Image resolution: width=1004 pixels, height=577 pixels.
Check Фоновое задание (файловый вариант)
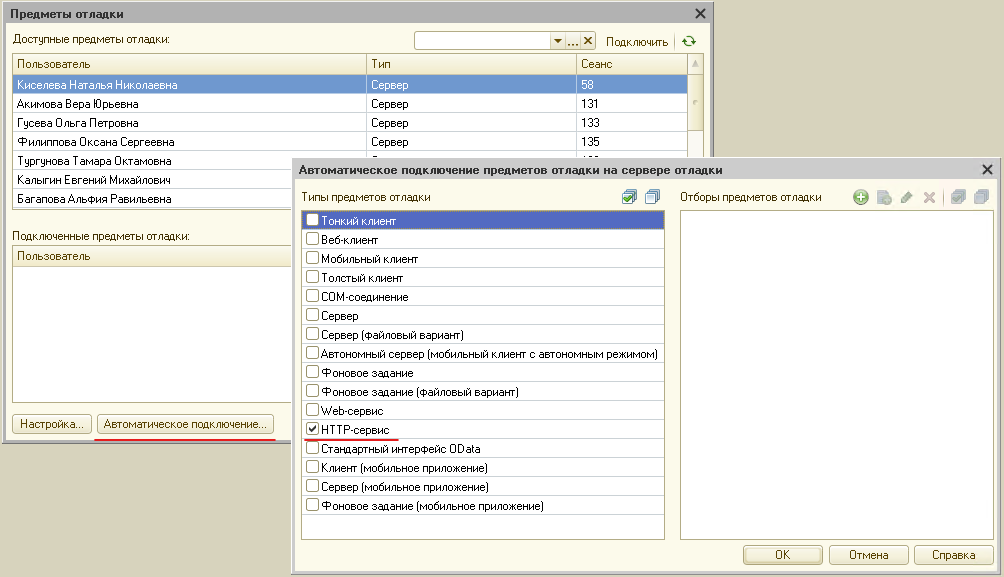(x=312, y=391)
